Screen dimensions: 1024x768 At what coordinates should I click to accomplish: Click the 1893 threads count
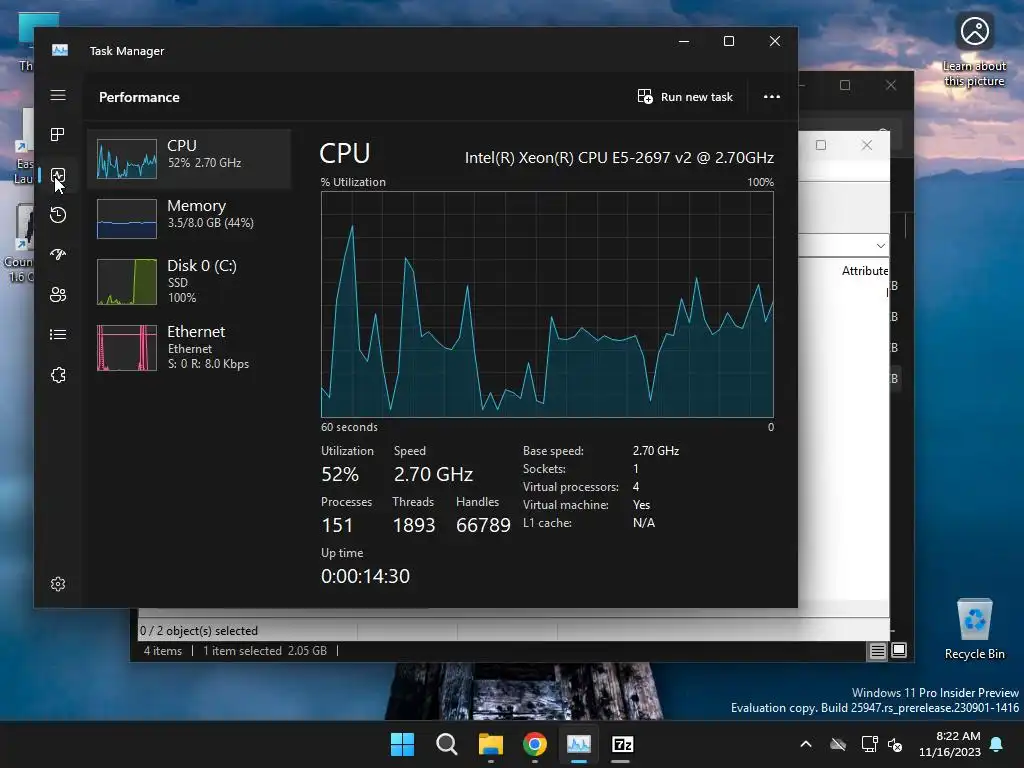pyautogui.click(x=413, y=525)
